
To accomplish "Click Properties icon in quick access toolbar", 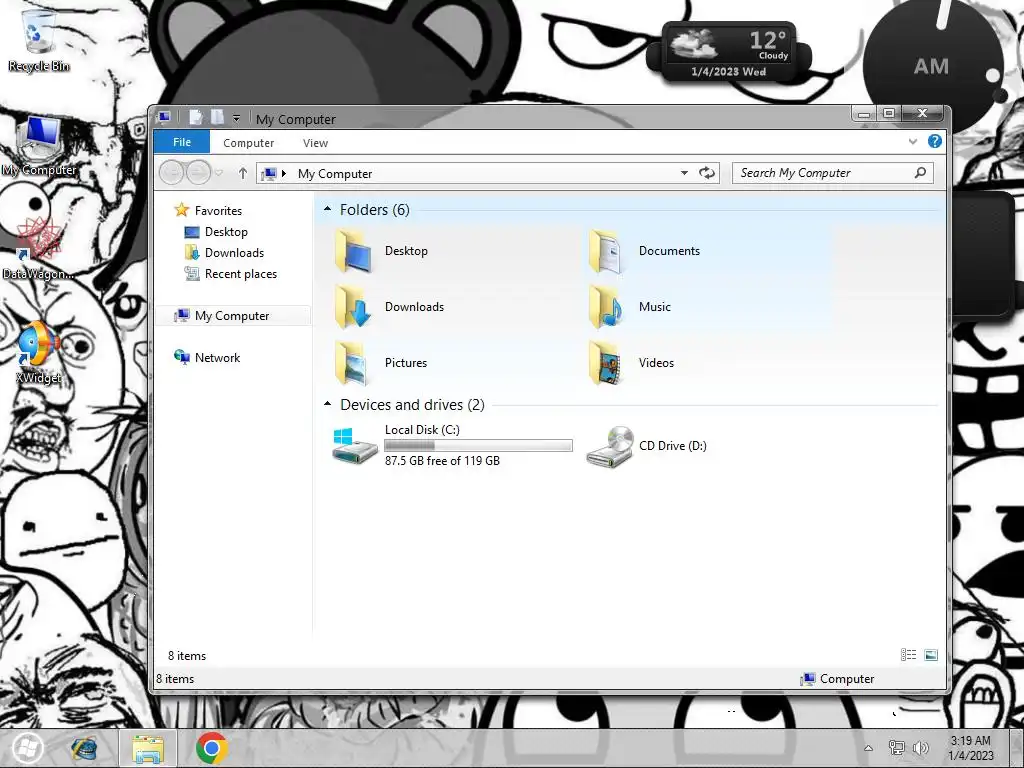I will (196, 118).
